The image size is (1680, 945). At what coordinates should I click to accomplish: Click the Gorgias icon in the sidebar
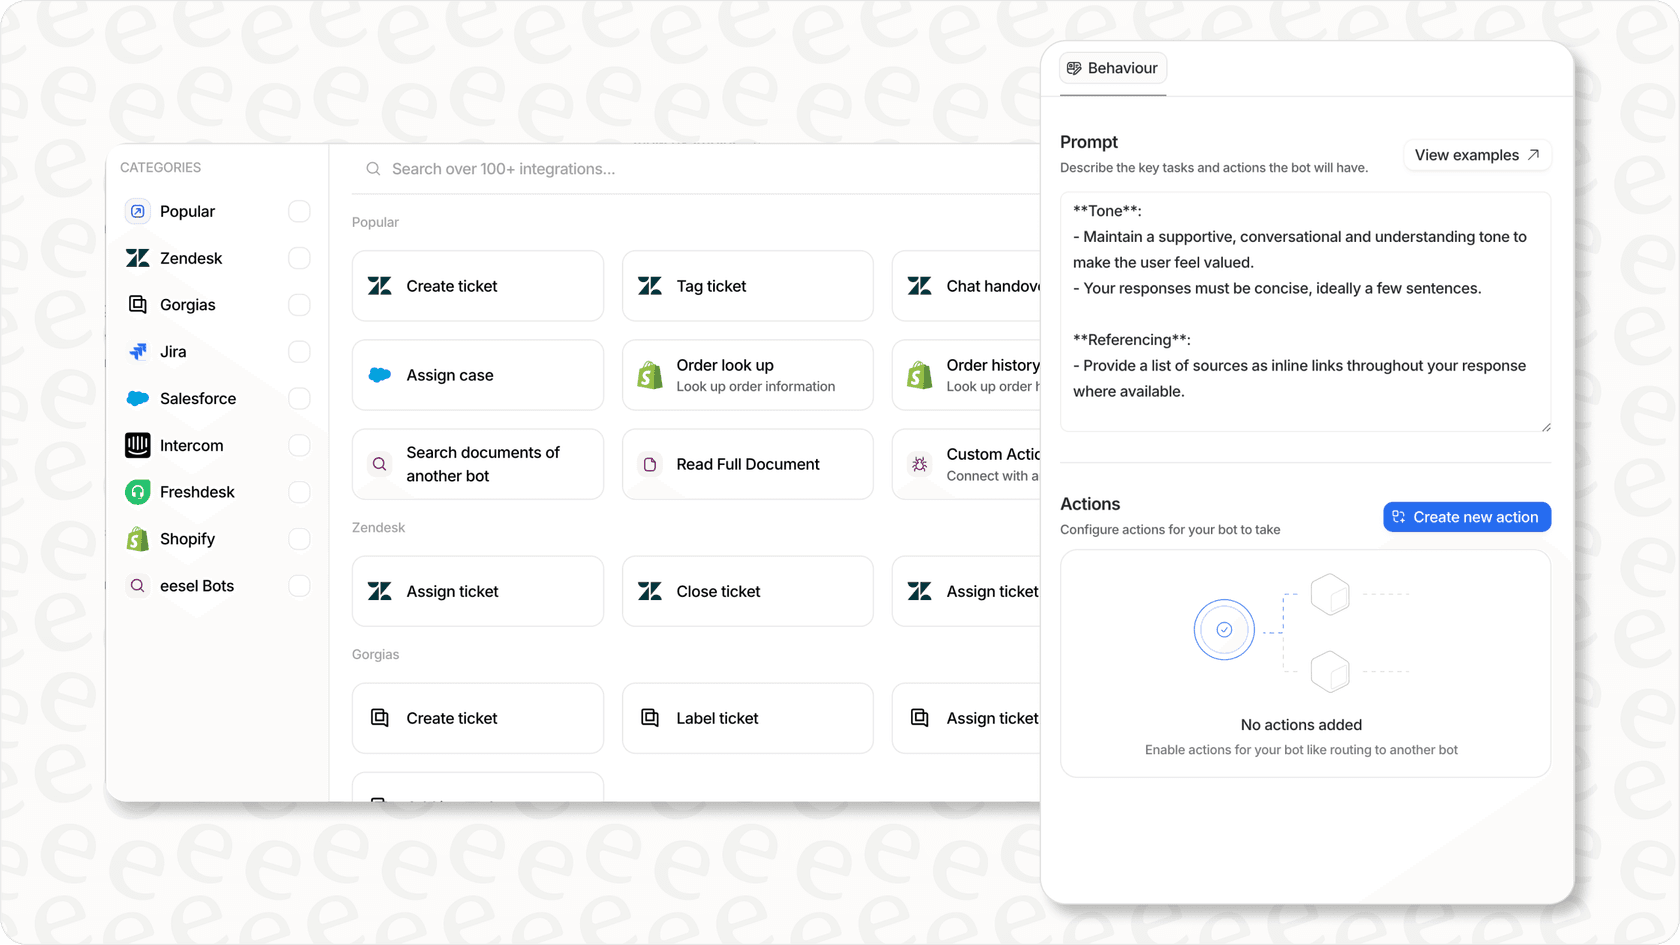[x=137, y=304]
